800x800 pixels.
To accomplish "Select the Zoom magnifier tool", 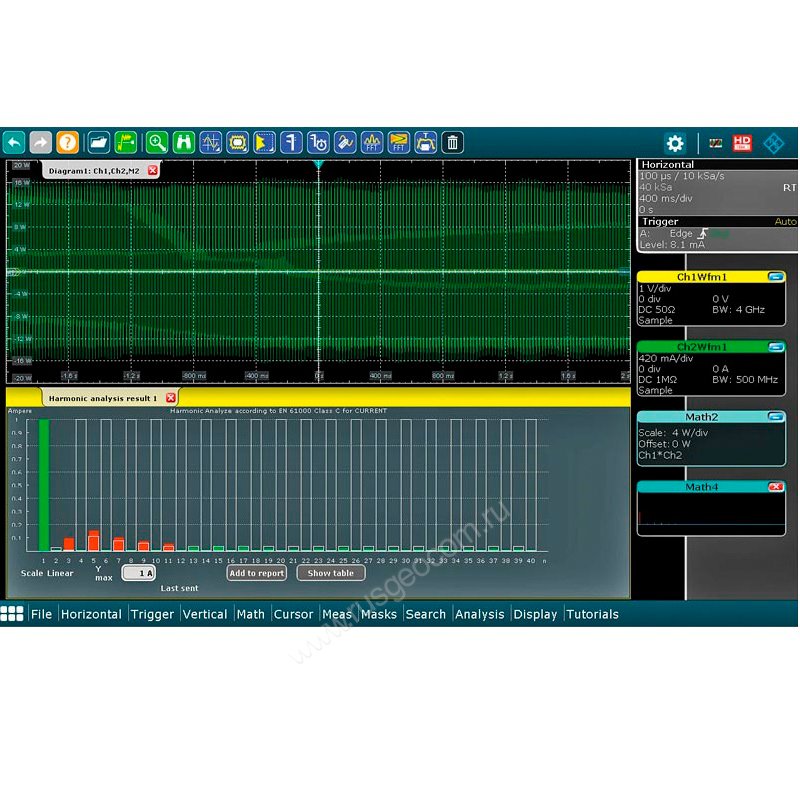I will pos(157,142).
